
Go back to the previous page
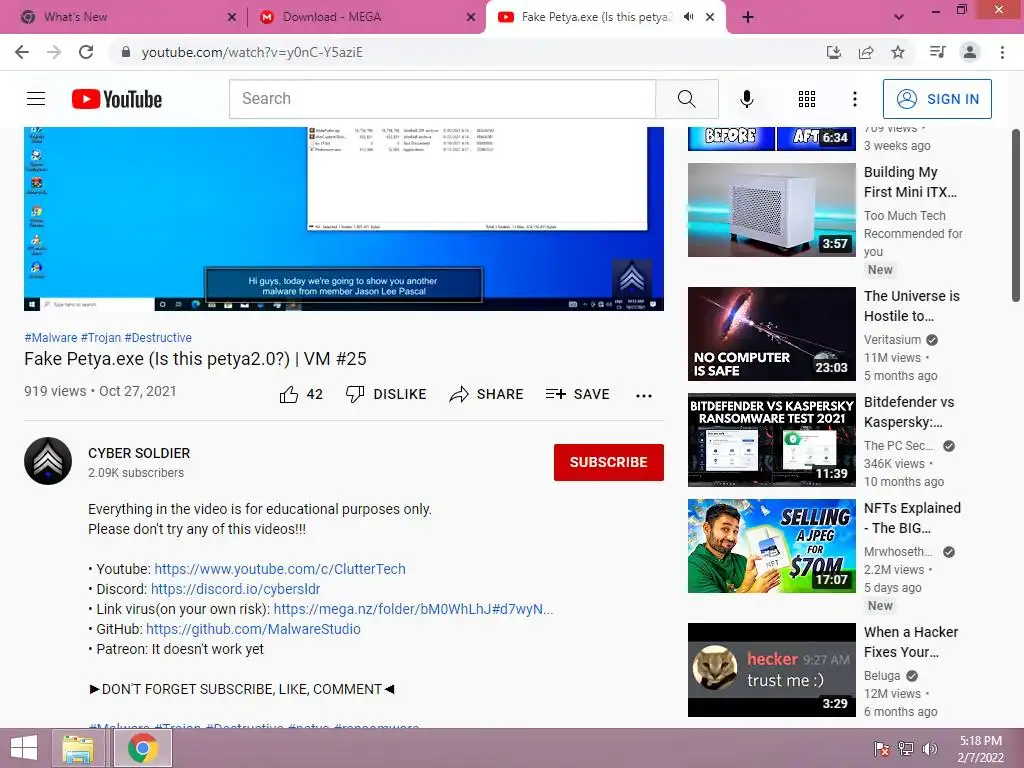(22, 52)
